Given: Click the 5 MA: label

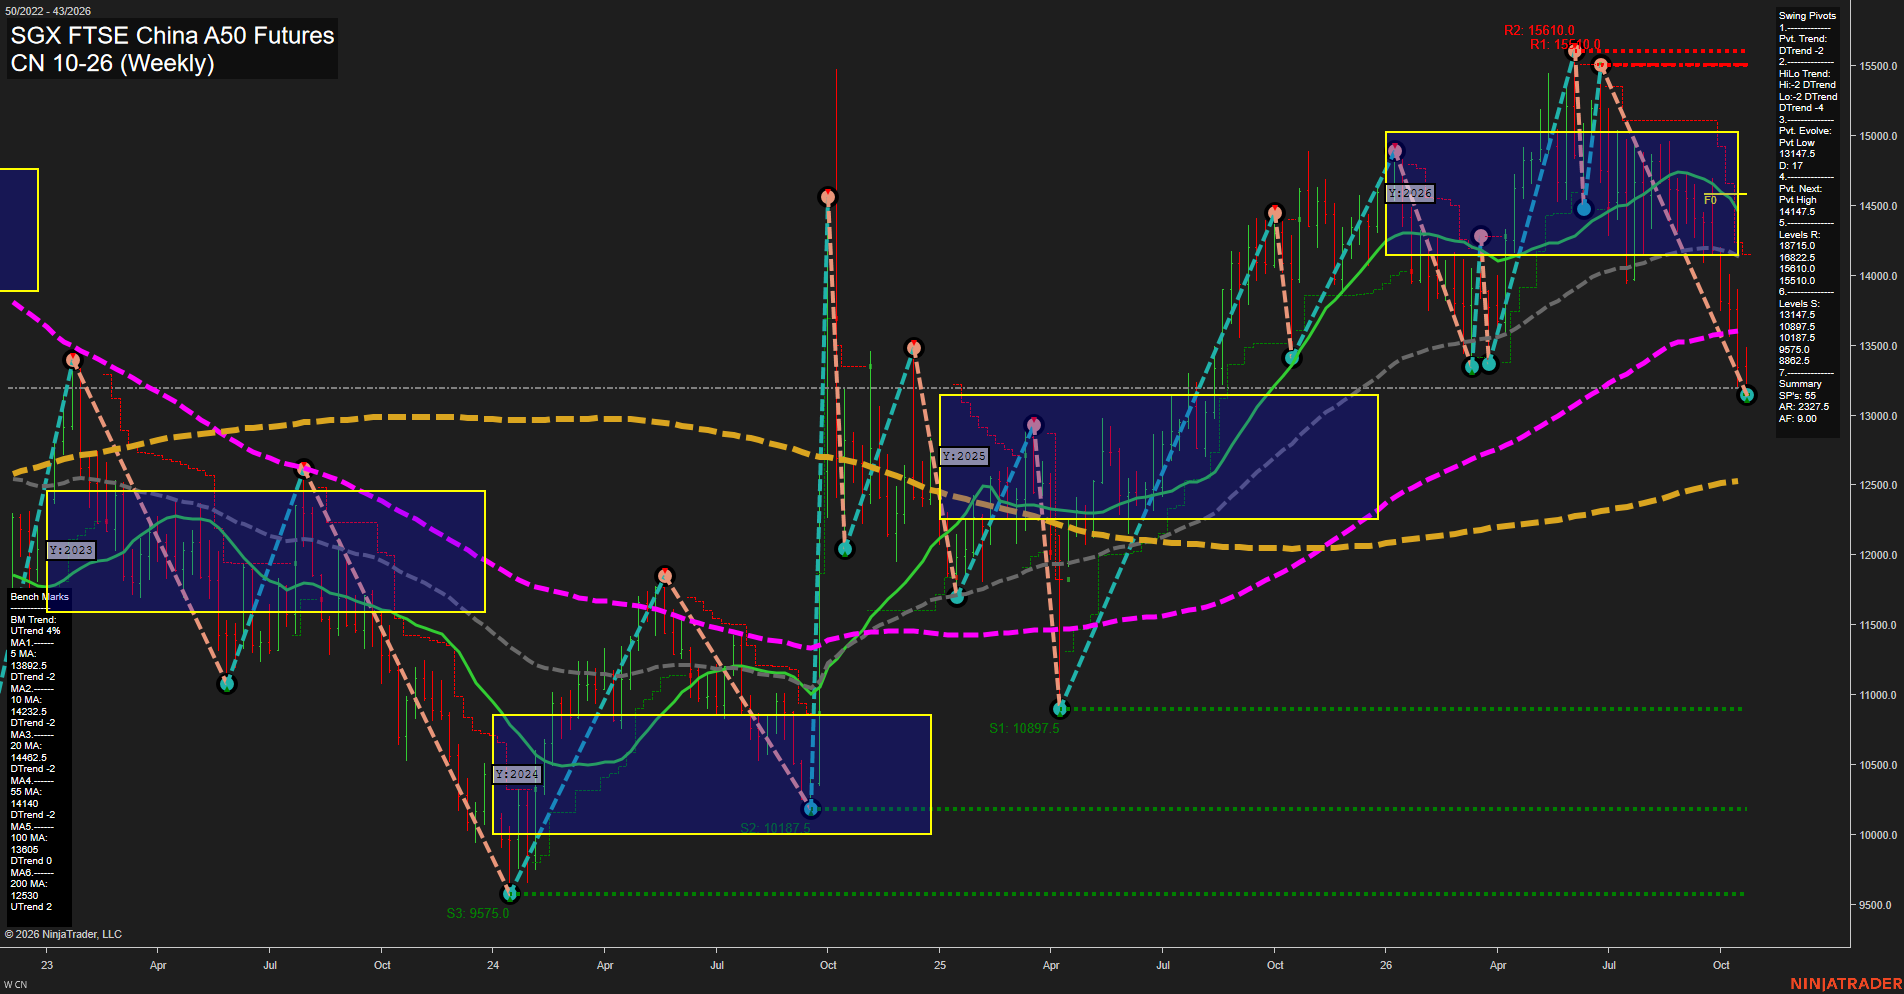Looking at the screenshot, I should (x=24, y=654).
